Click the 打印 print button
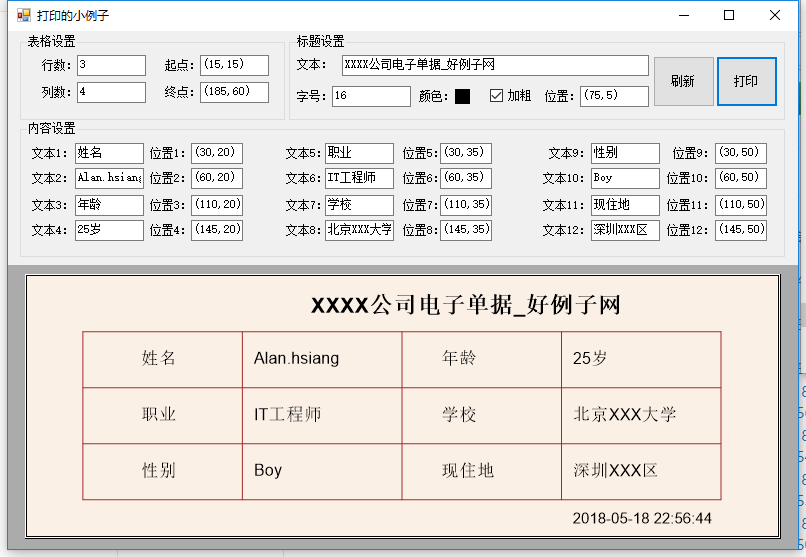The image size is (806, 557). (x=746, y=81)
